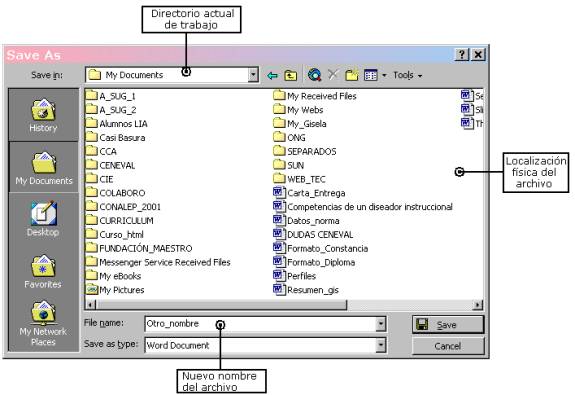Create a new folder icon
This screenshot has width=575, height=395.
(x=352, y=75)
